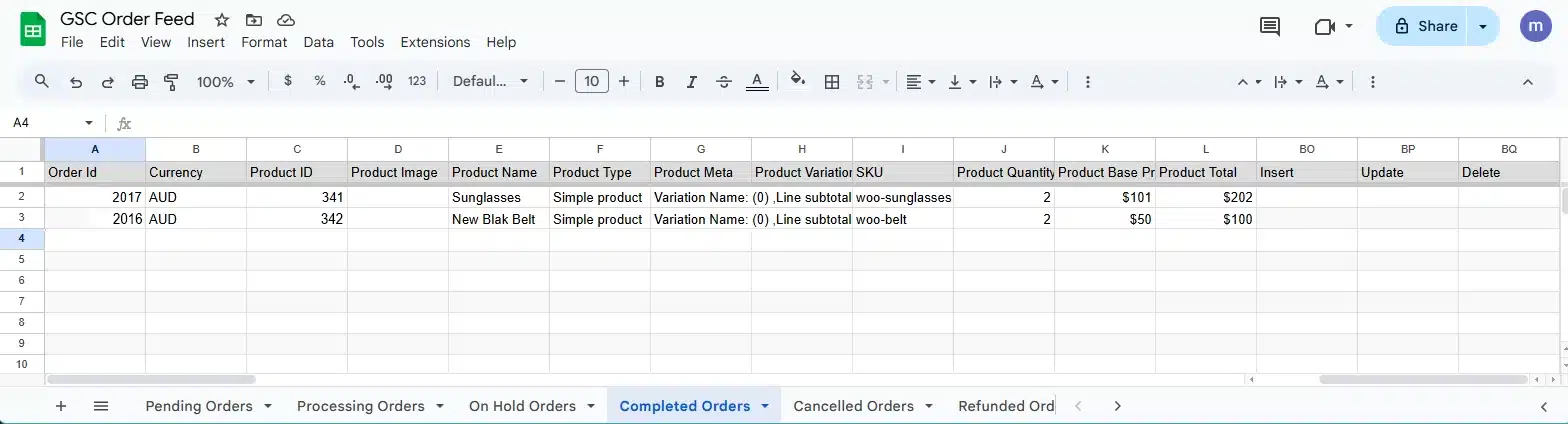Click the Google Sheets home logo
The height and width of the screenshot is (424, 1568).
click(x=33, y=29)
